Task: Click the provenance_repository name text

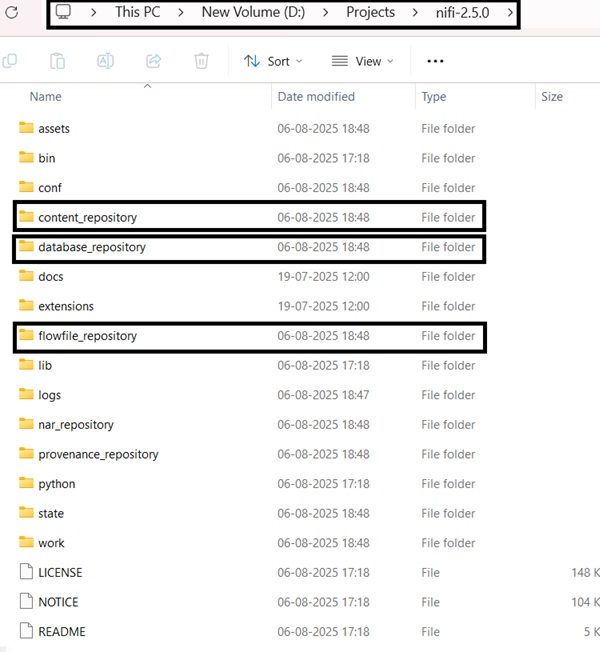Action: (x=98, y=454)
